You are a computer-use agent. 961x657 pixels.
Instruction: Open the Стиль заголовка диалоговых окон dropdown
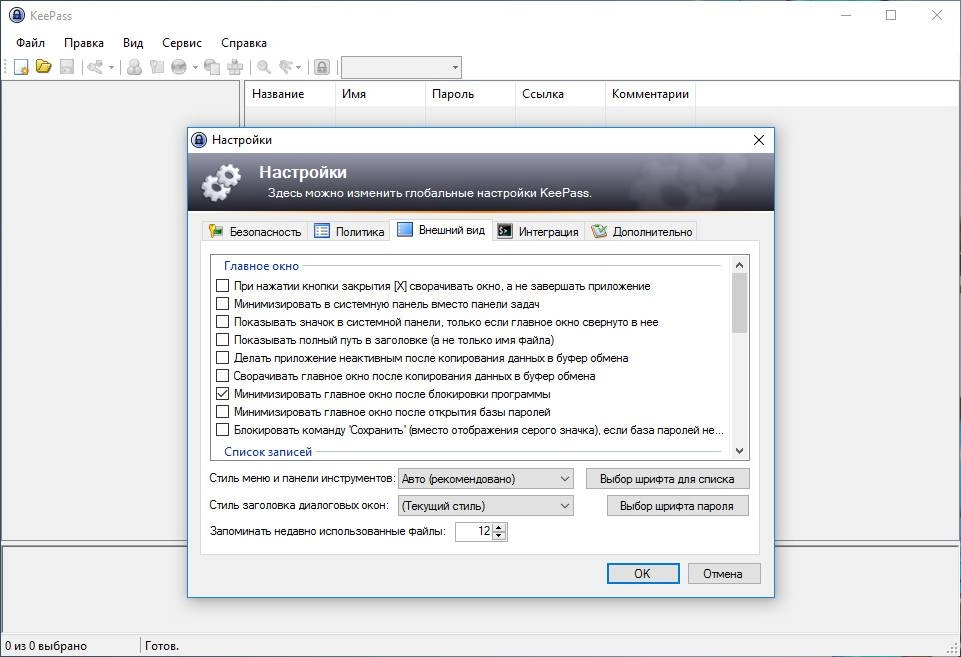coord(485,506)
